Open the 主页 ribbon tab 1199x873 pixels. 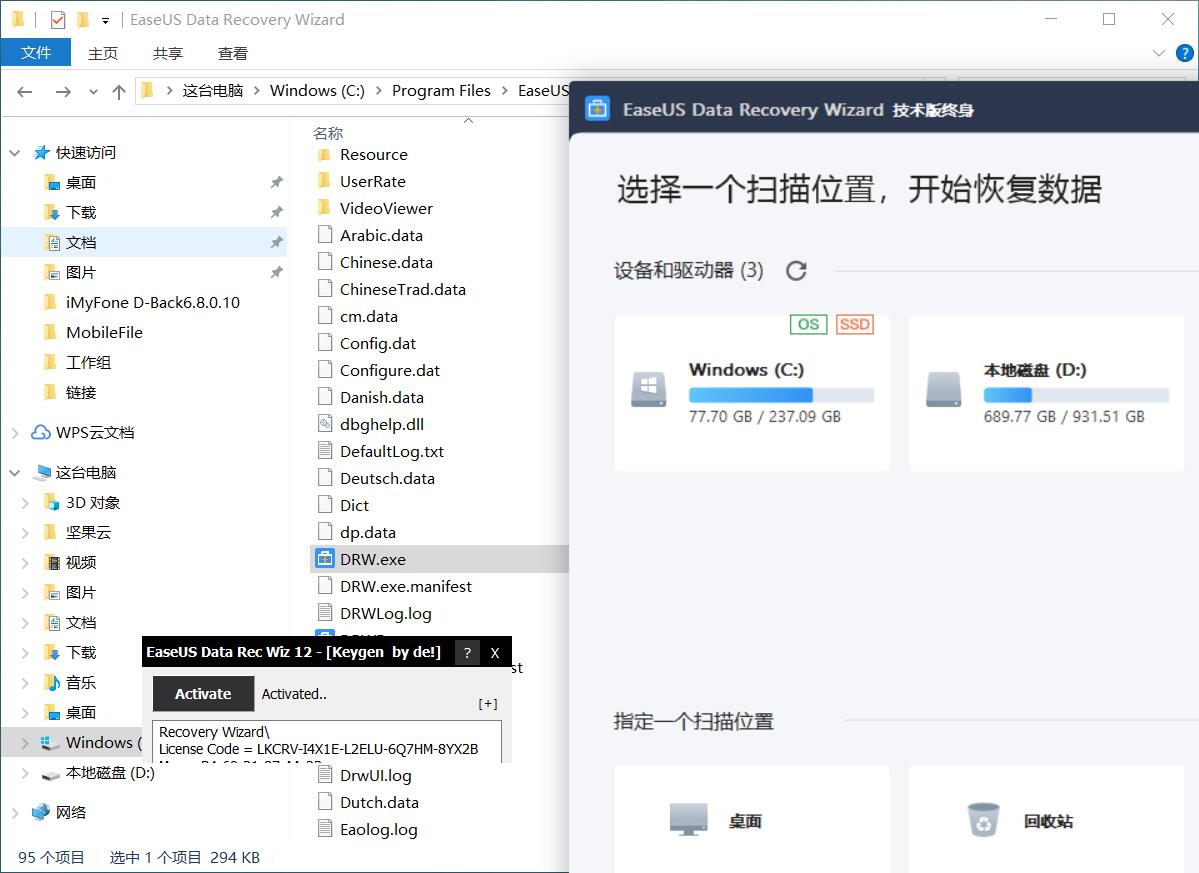pos(103,53)
